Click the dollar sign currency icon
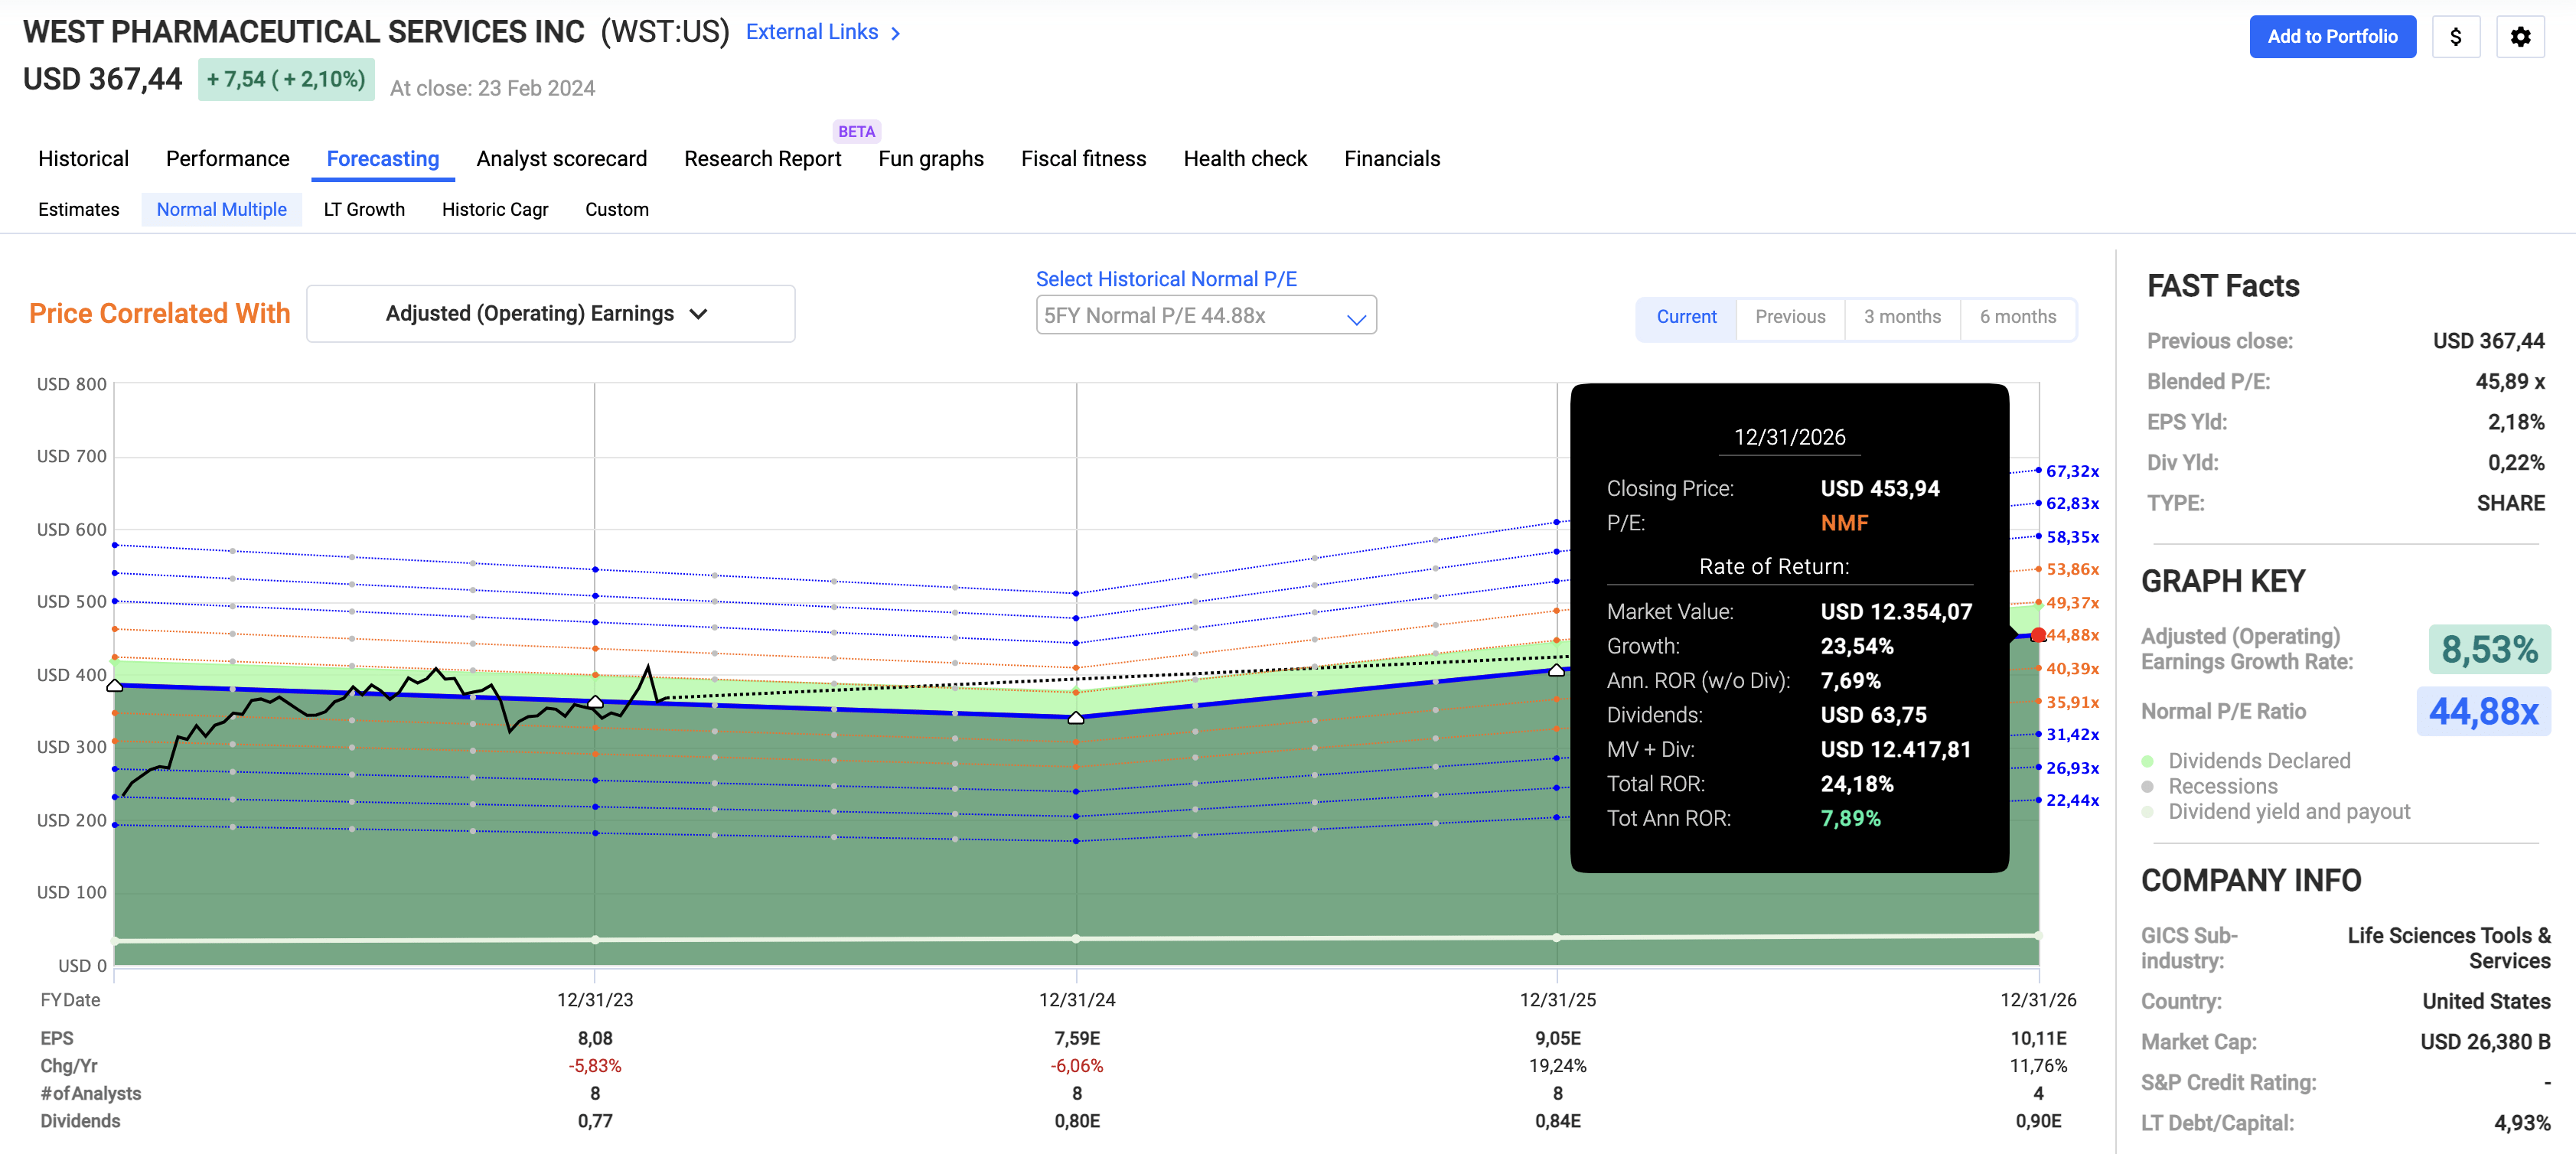This screenshot has height=1154, width=2576. coord(2455,37)
